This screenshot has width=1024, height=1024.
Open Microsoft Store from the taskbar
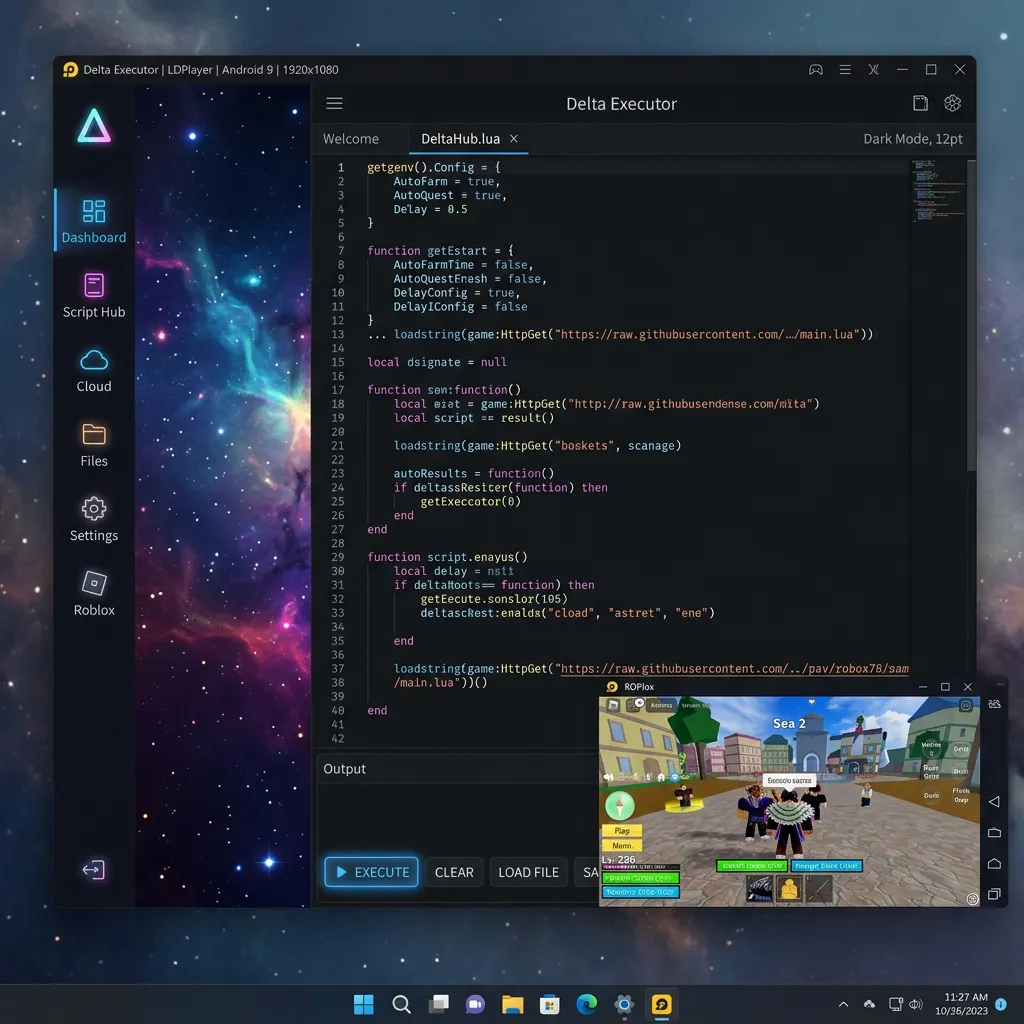pyautogui.click(x=550, y=1004)
